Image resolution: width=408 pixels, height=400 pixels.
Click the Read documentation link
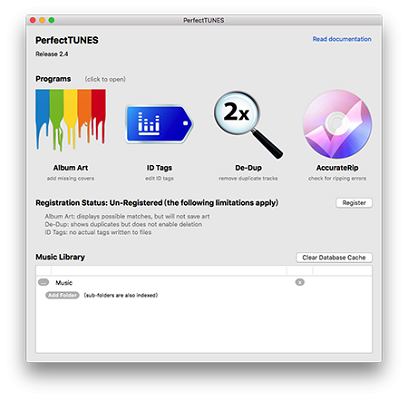(x=342, y=39)
